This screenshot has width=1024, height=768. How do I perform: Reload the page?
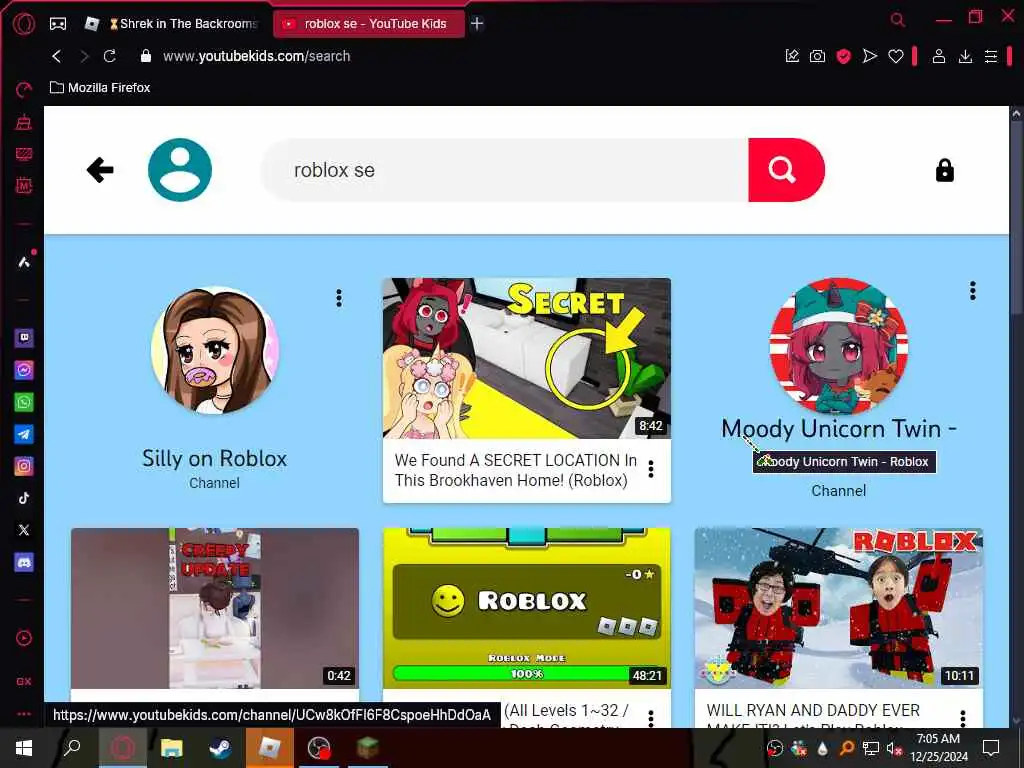[x=110, y=56]
